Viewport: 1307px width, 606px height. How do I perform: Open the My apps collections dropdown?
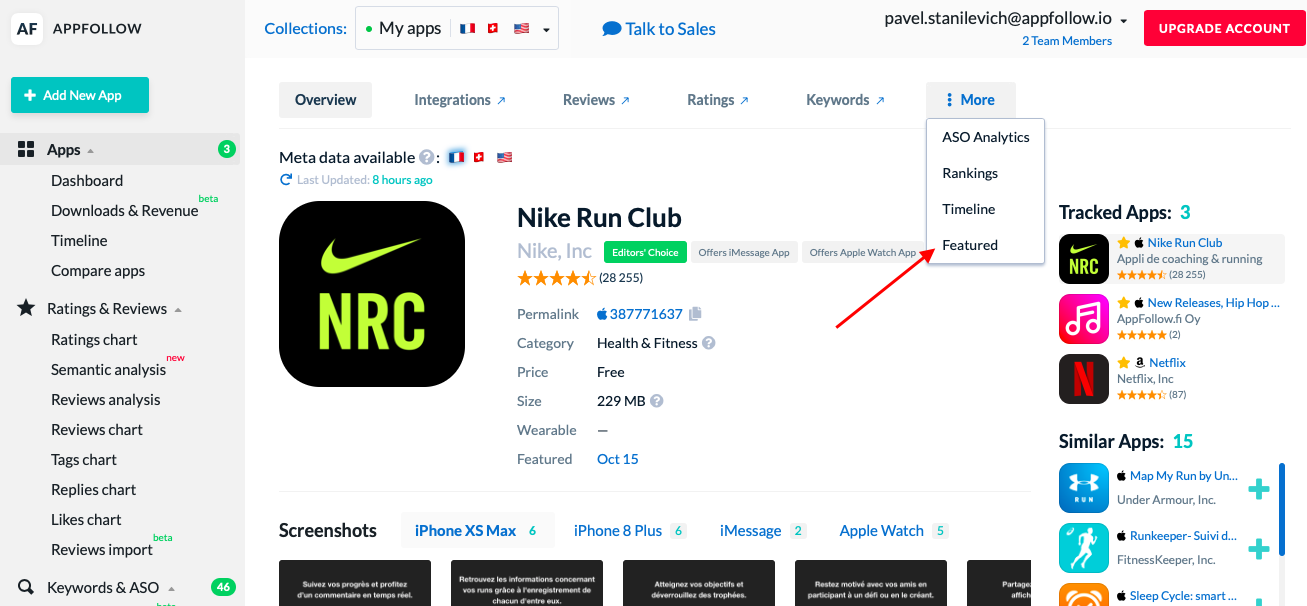click(x=457, y=28)
